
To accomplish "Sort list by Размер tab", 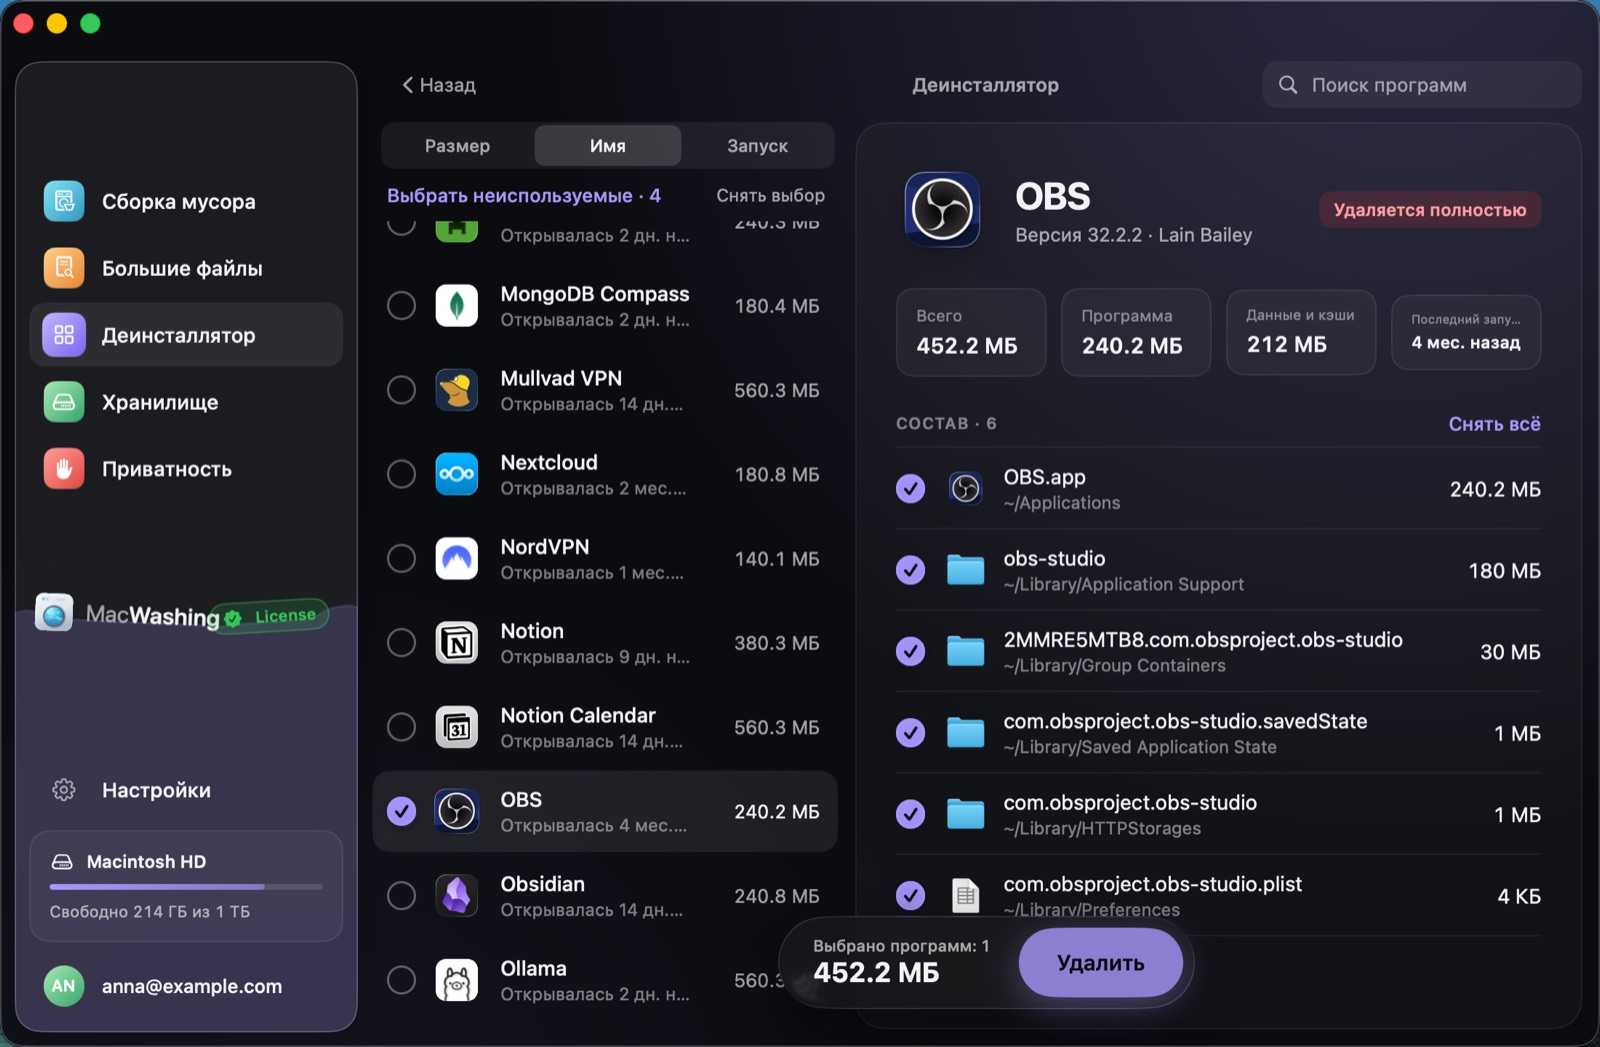I will 457,146.
